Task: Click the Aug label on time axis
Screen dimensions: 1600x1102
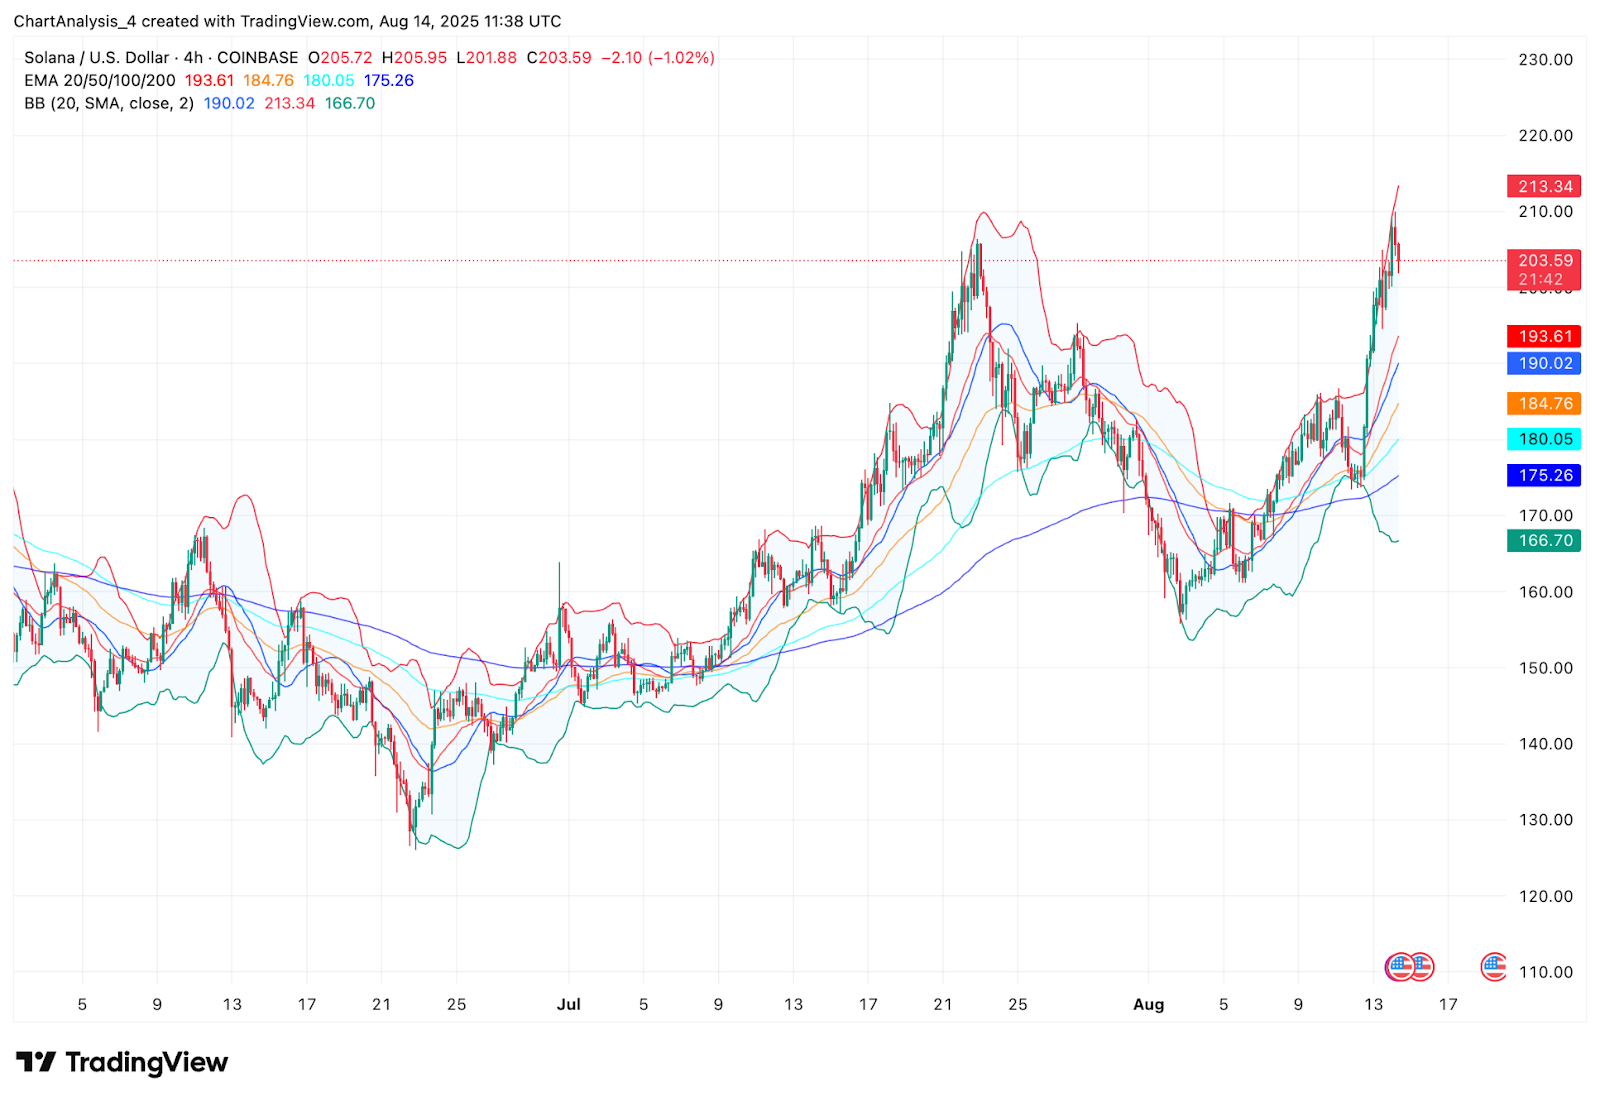Action: (1148, 1004)
